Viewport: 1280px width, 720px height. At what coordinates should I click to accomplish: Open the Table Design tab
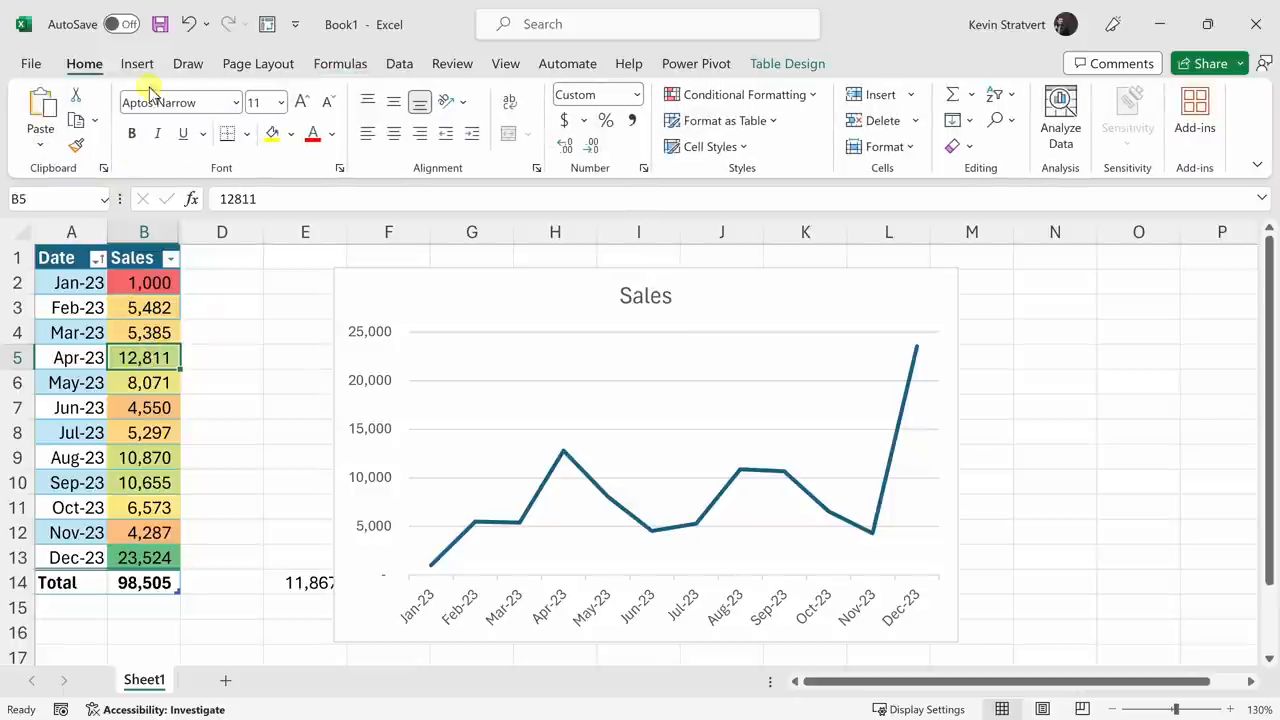point(787,63)
